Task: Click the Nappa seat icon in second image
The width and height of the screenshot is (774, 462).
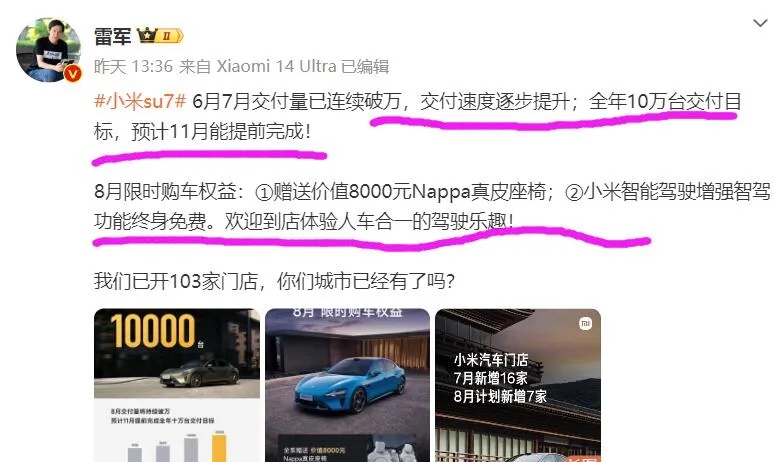Action: click(393, 450)
